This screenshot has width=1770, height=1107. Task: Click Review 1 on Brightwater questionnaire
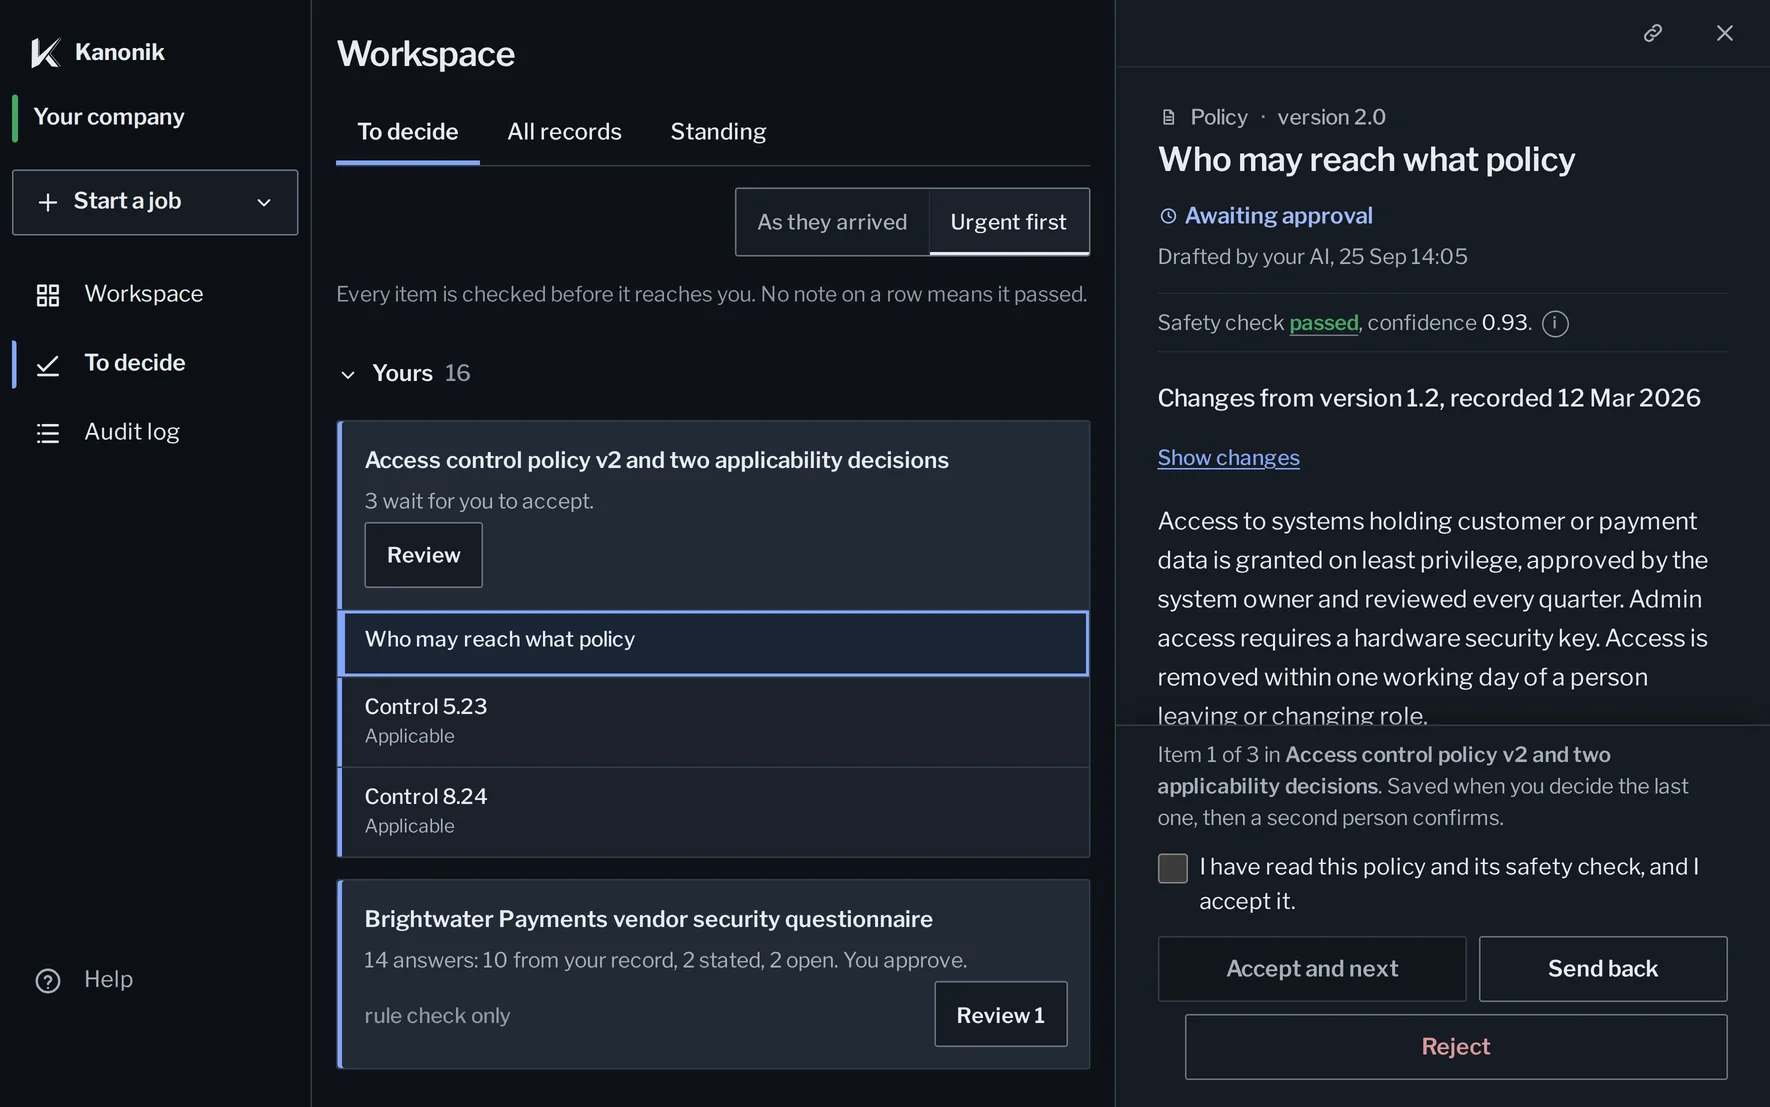click(x=1001, y=1014)
